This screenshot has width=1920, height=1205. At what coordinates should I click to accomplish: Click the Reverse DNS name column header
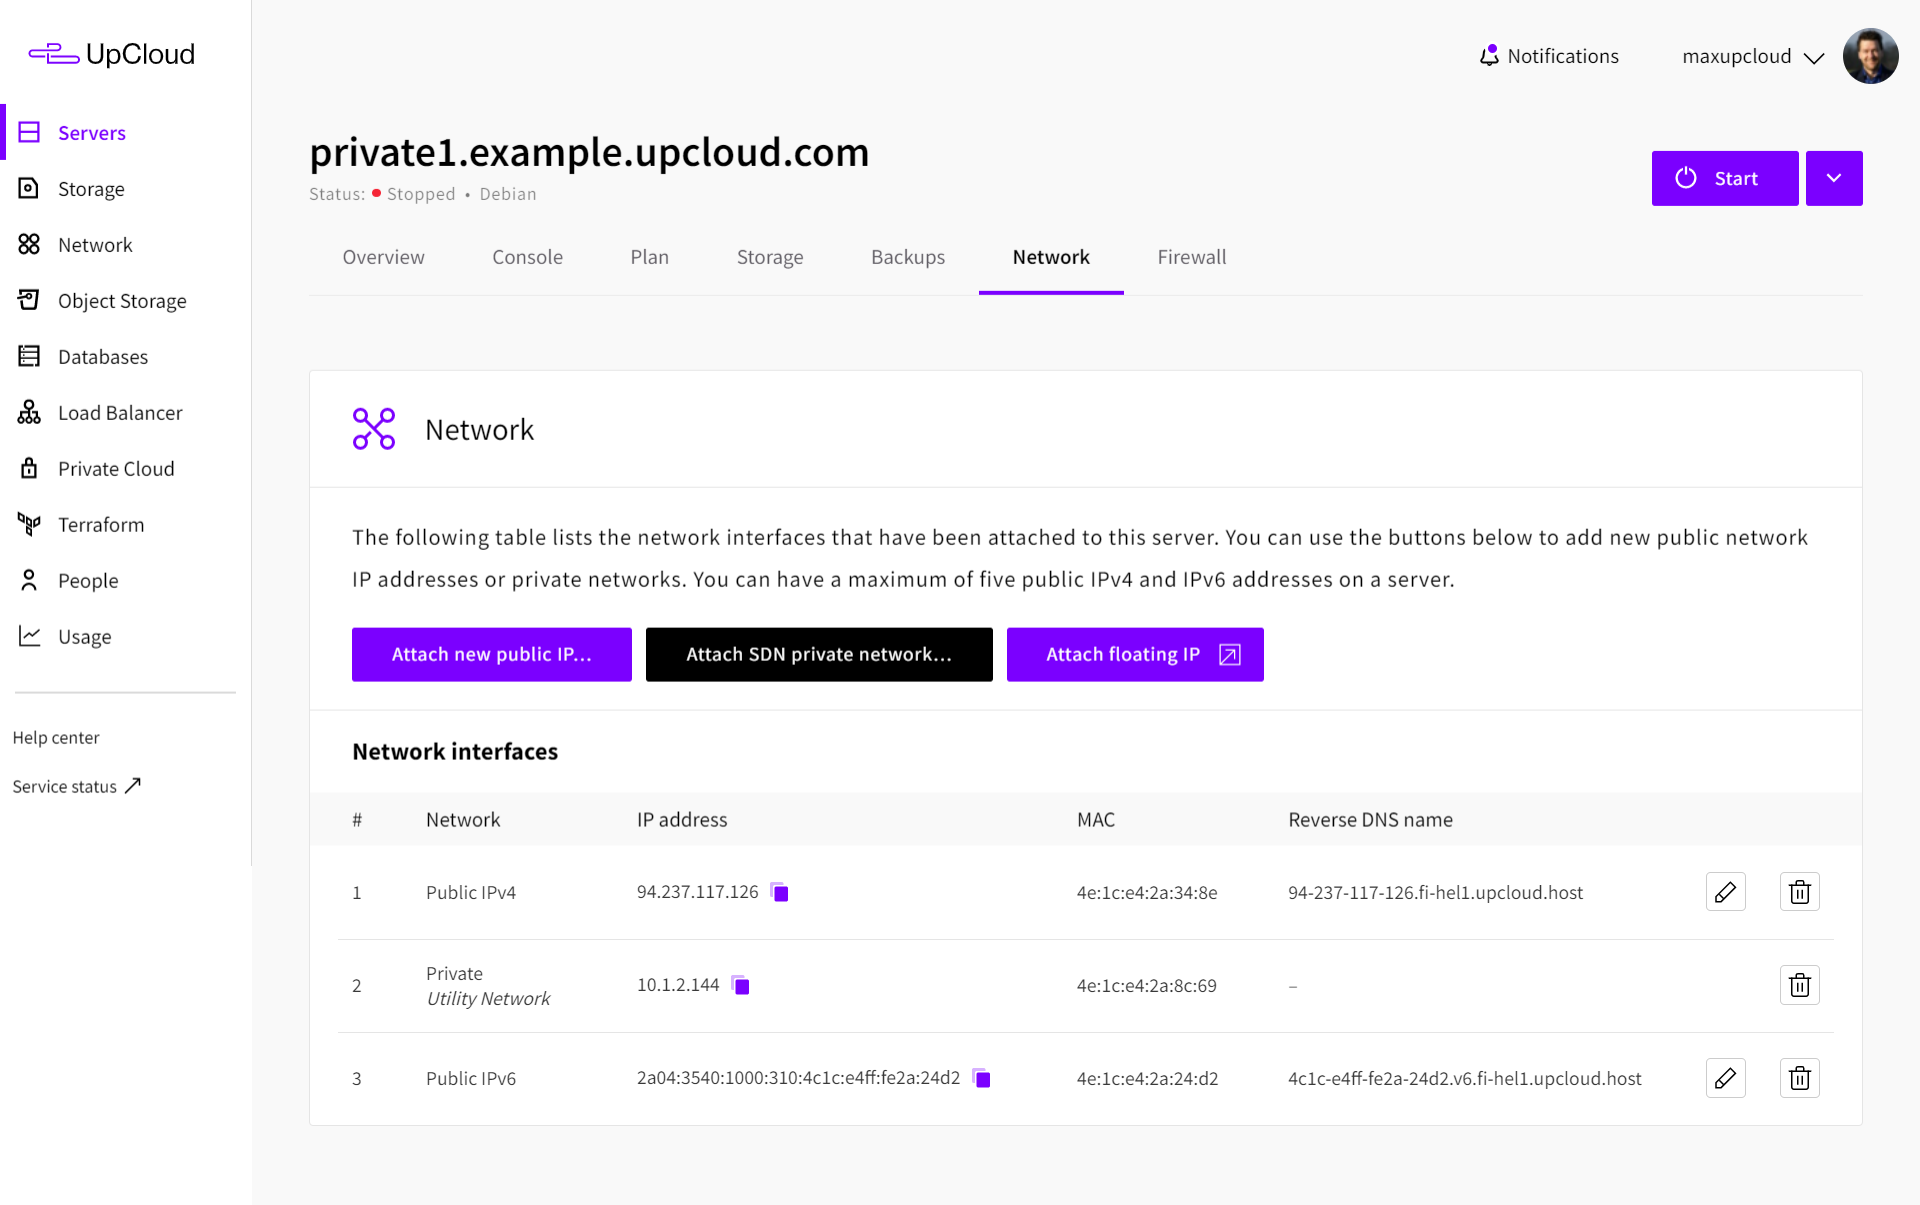click(x=1370, y=819)
